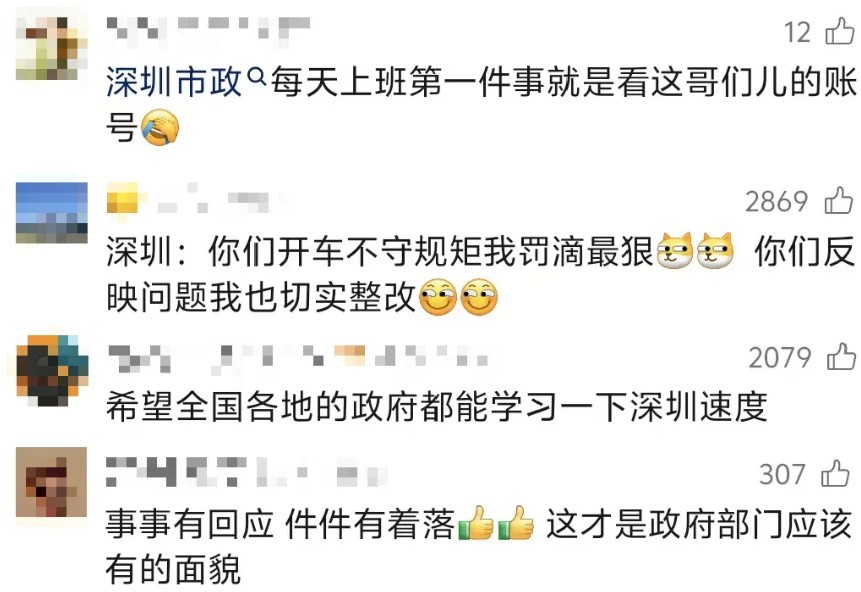861x592 pixels.
Task: Open username above 希望全国各地 comment
Action: pyautogui.click(x=297, y=356)
